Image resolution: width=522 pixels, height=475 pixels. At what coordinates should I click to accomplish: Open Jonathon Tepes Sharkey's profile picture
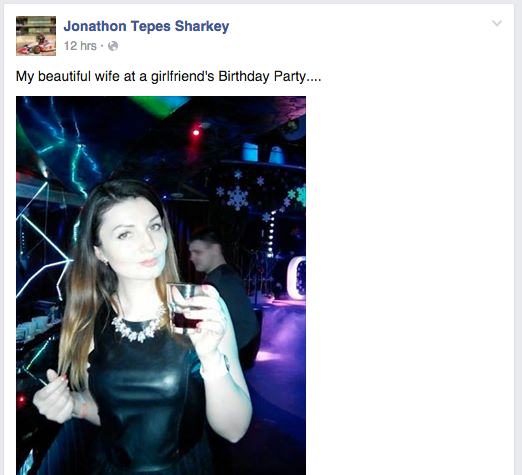[x=36, y=36]
